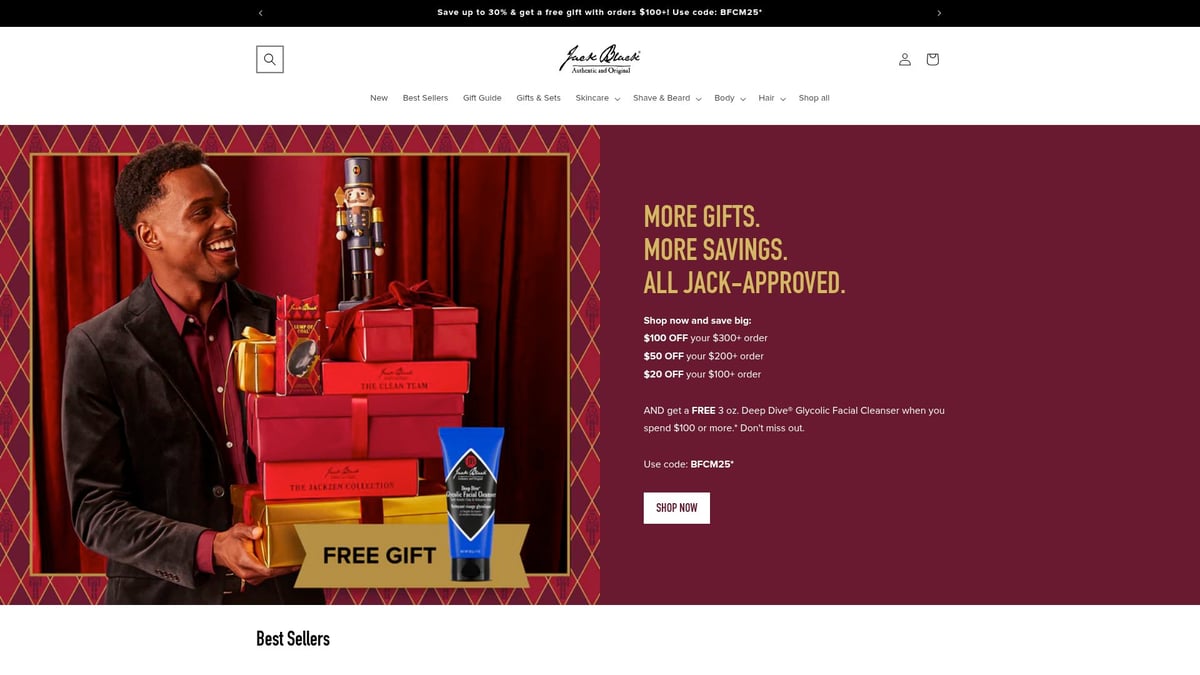
Task: Expand the Hair dropdown menu
Action: [x=772, y=98]
